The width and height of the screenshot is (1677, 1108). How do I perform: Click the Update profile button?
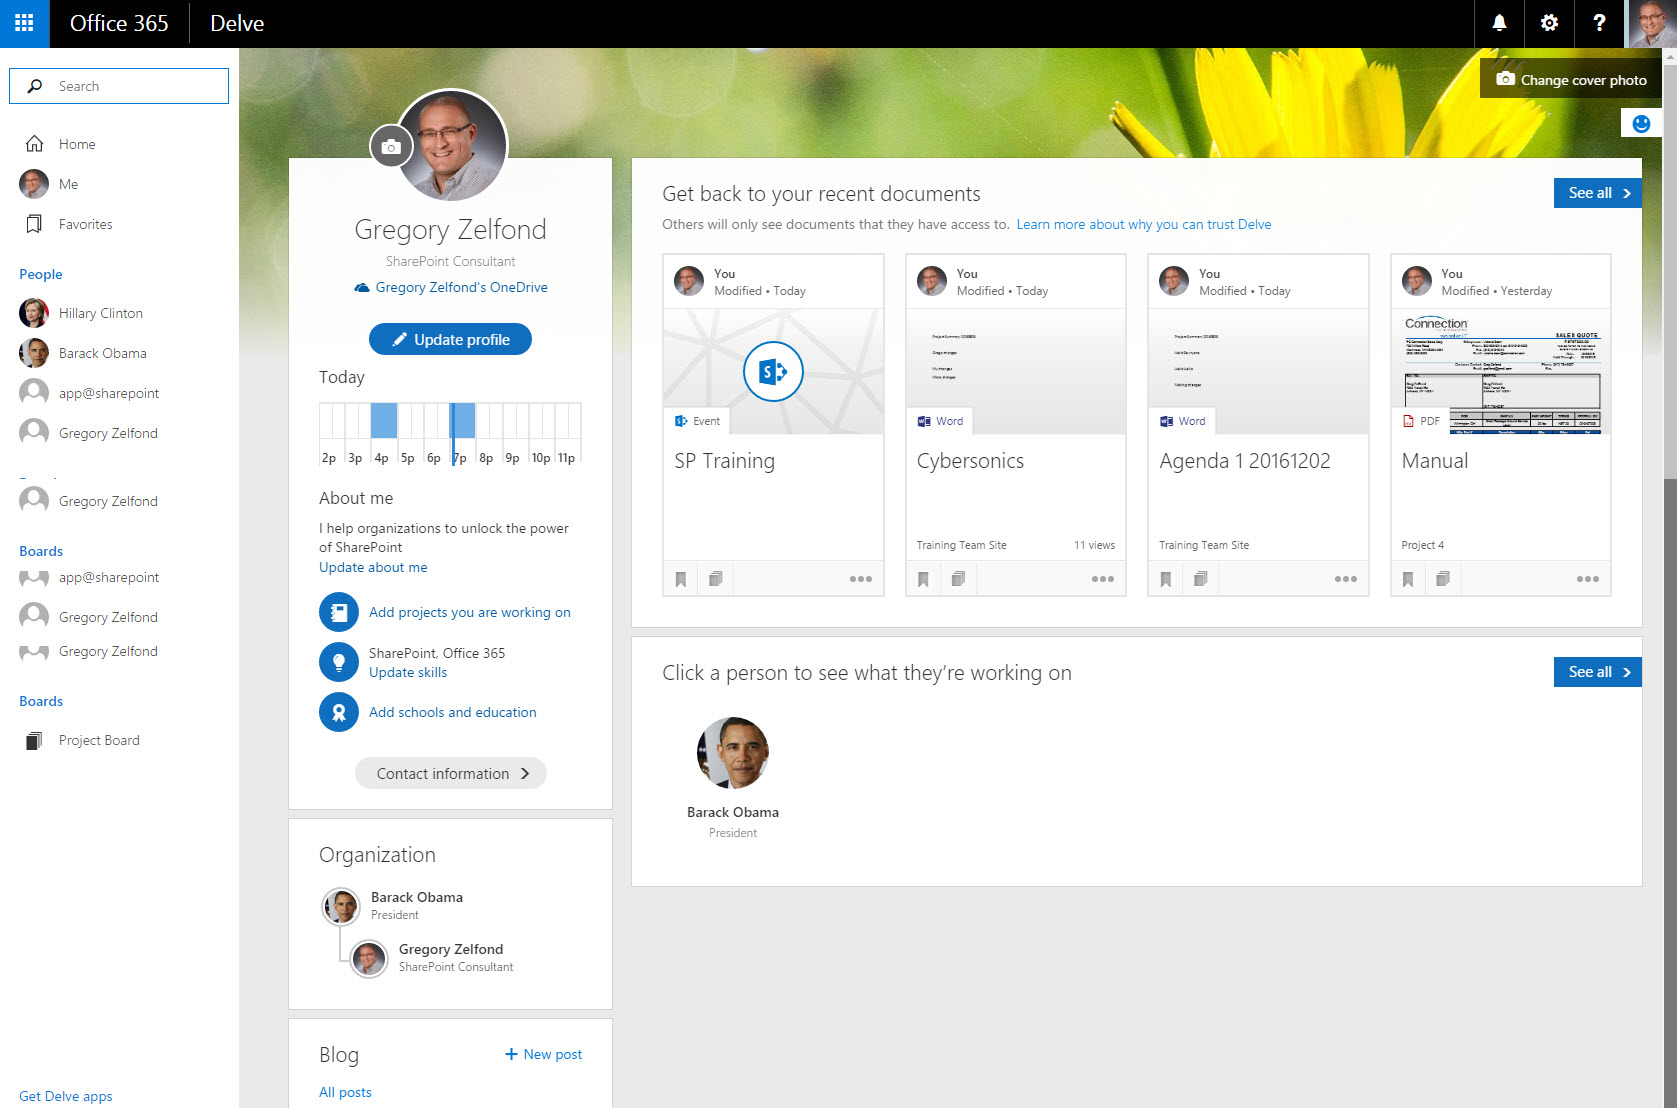[450, 339]
